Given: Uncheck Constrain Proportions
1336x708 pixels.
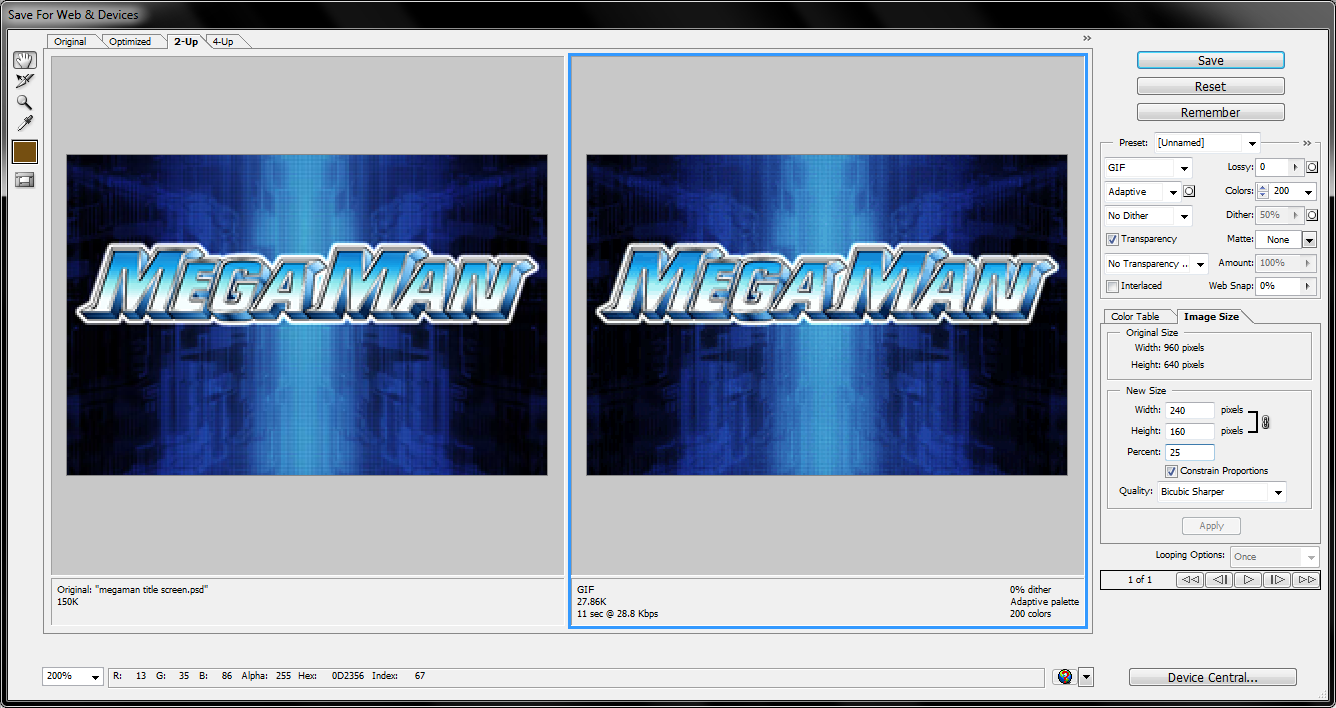Looking at the screenshot, I should (1171, 471).
